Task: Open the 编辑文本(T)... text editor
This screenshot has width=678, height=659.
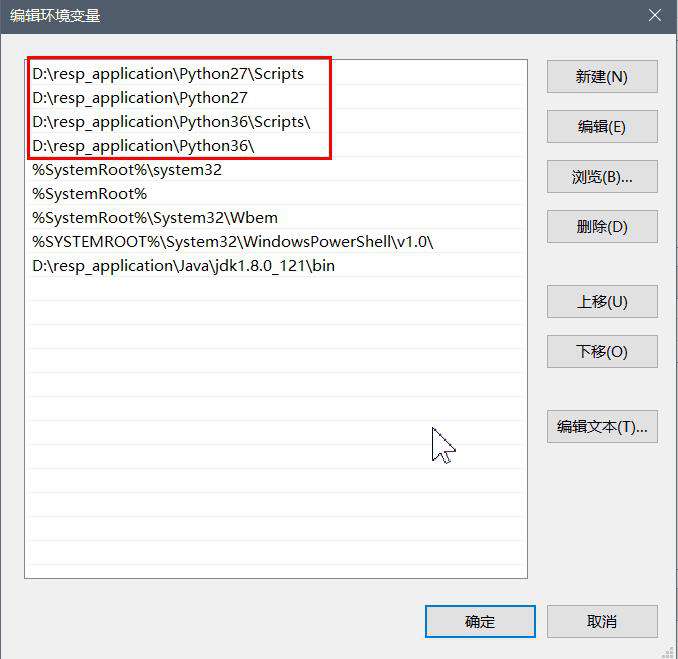Action: pyautogui.click(x=602, y=426)
